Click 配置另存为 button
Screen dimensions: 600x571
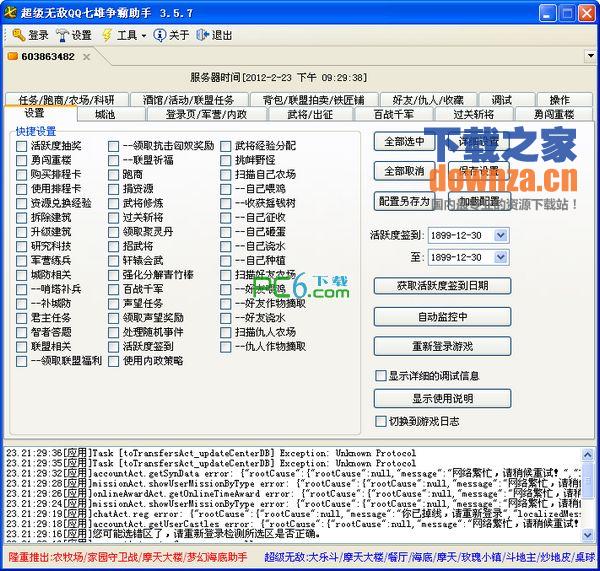tap(404, 201)
